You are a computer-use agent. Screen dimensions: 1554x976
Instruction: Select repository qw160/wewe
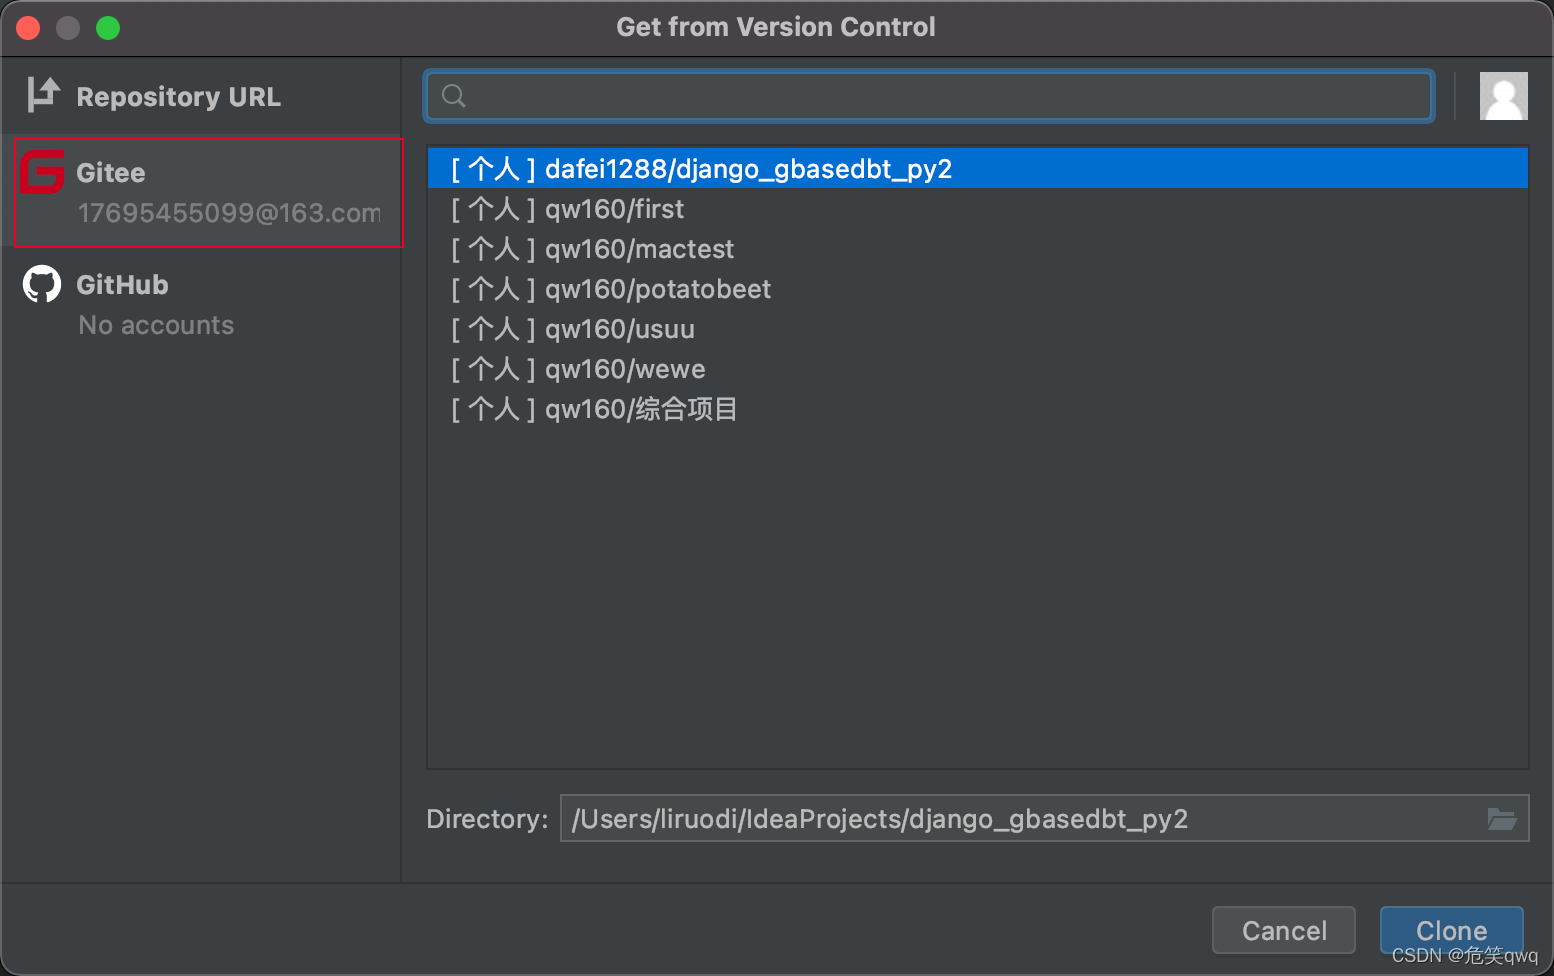(978, 369)
